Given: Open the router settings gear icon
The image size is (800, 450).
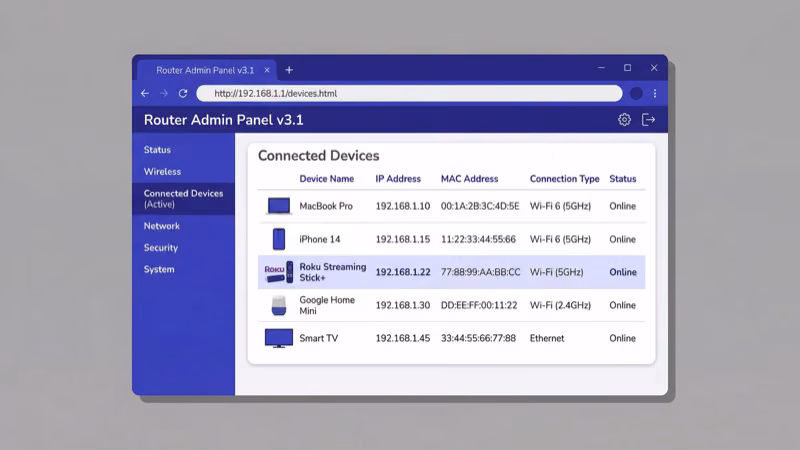Looking at the screenshot, I should [624, 119].
